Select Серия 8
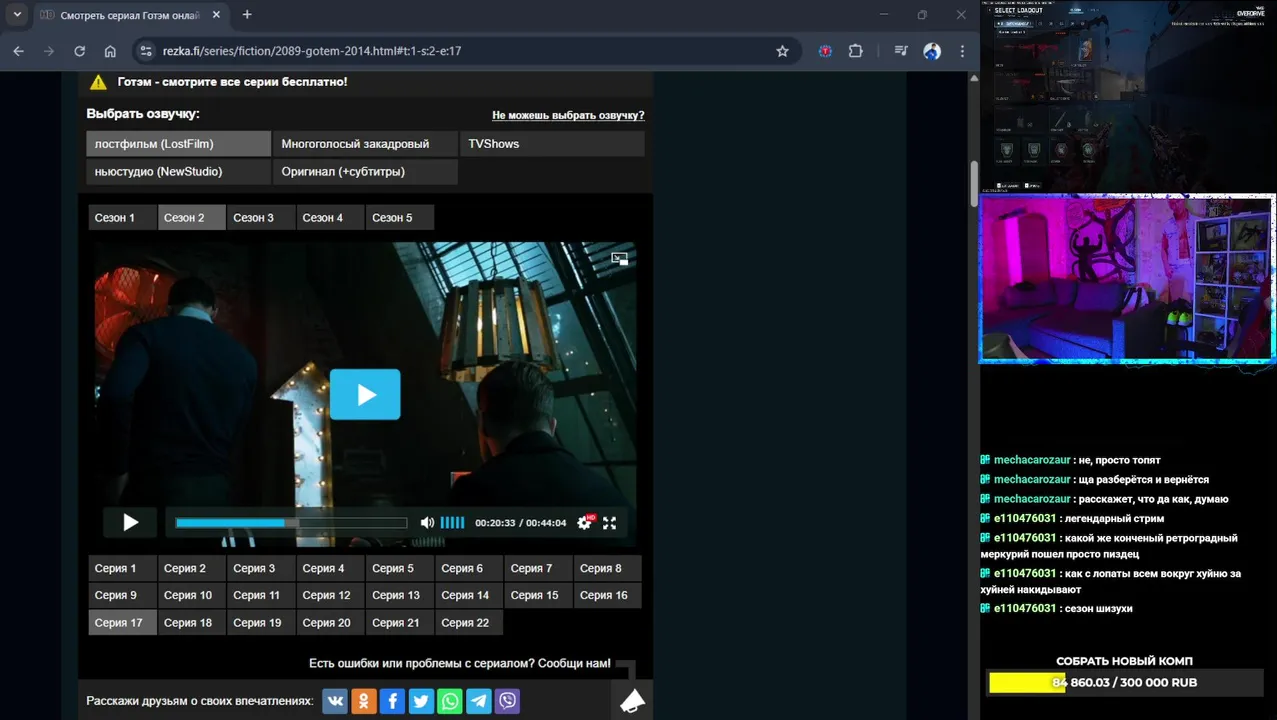 (x=608, y=568)
